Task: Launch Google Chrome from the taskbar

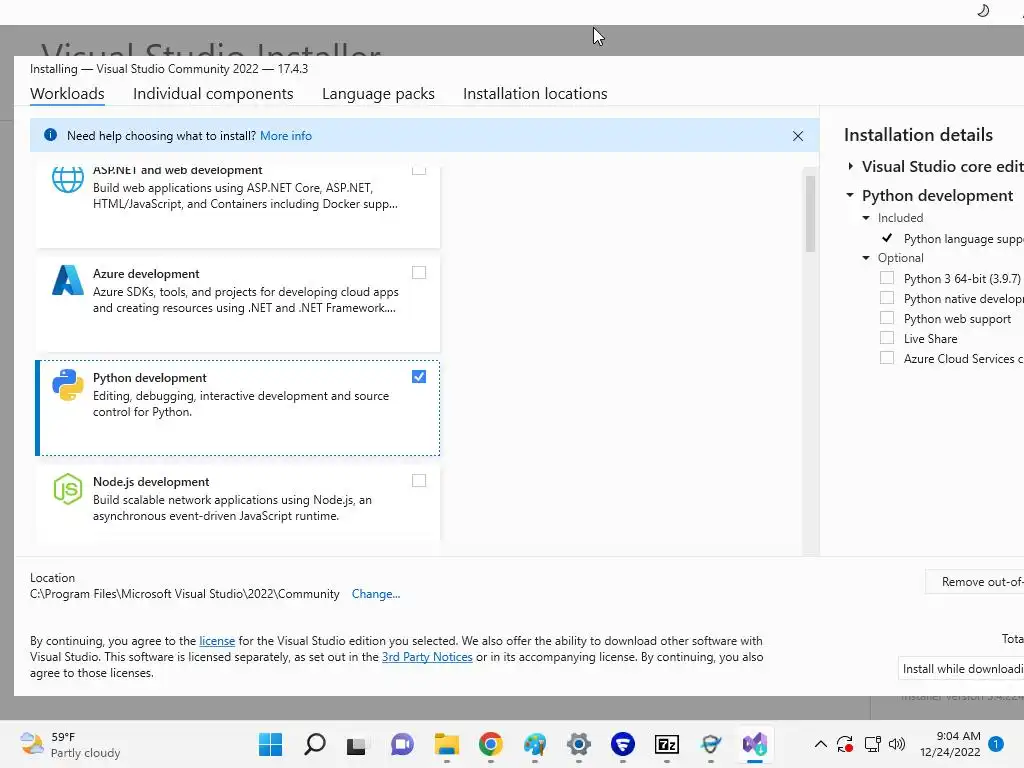Action: point(490,744)
